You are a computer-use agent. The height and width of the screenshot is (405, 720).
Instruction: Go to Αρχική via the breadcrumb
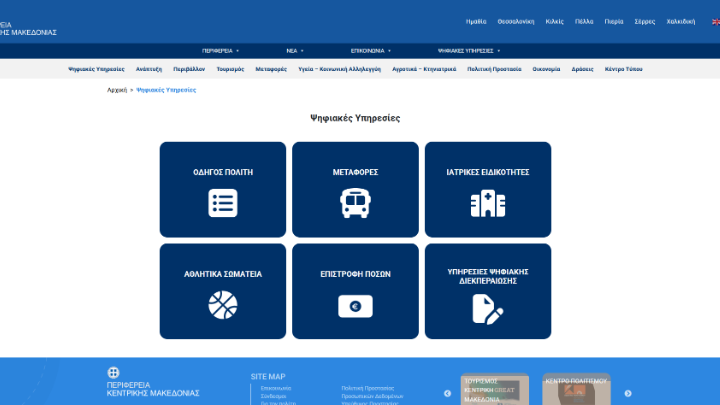coord(117,90)
